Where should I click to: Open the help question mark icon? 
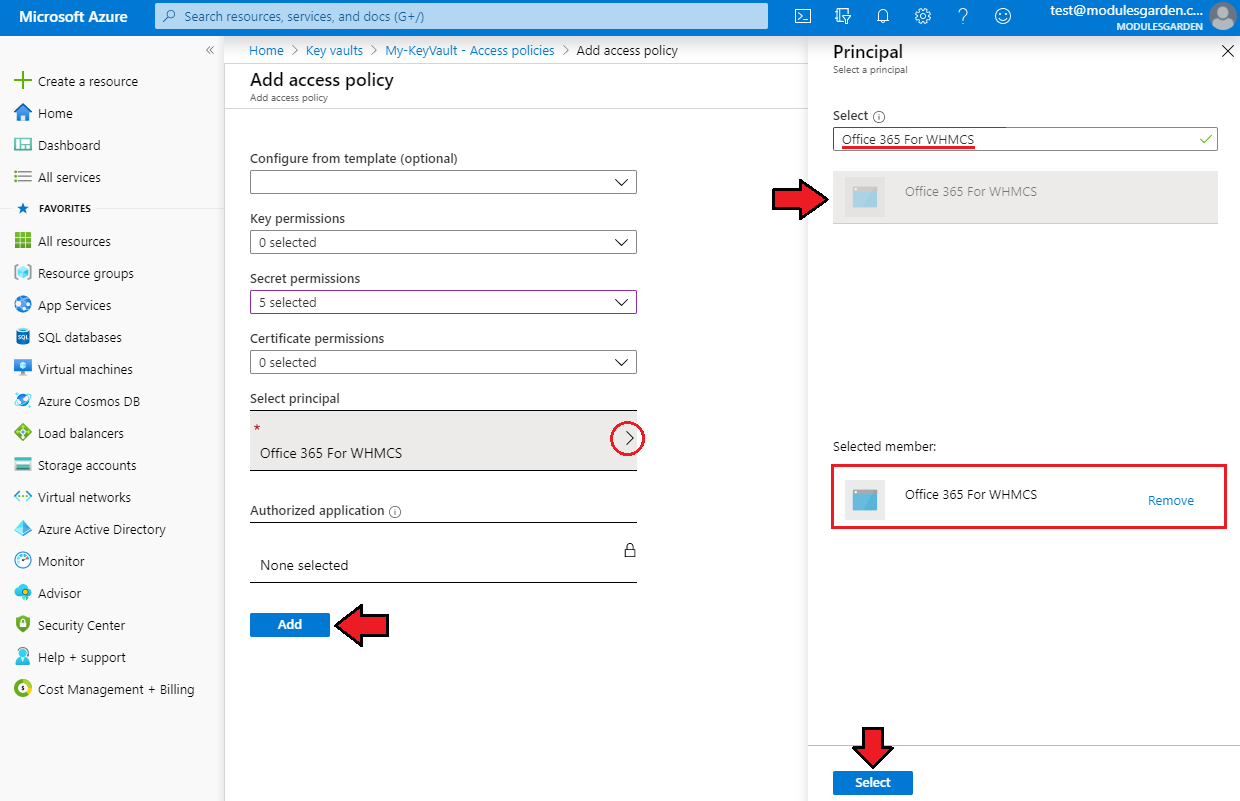[x=962, y=16]
